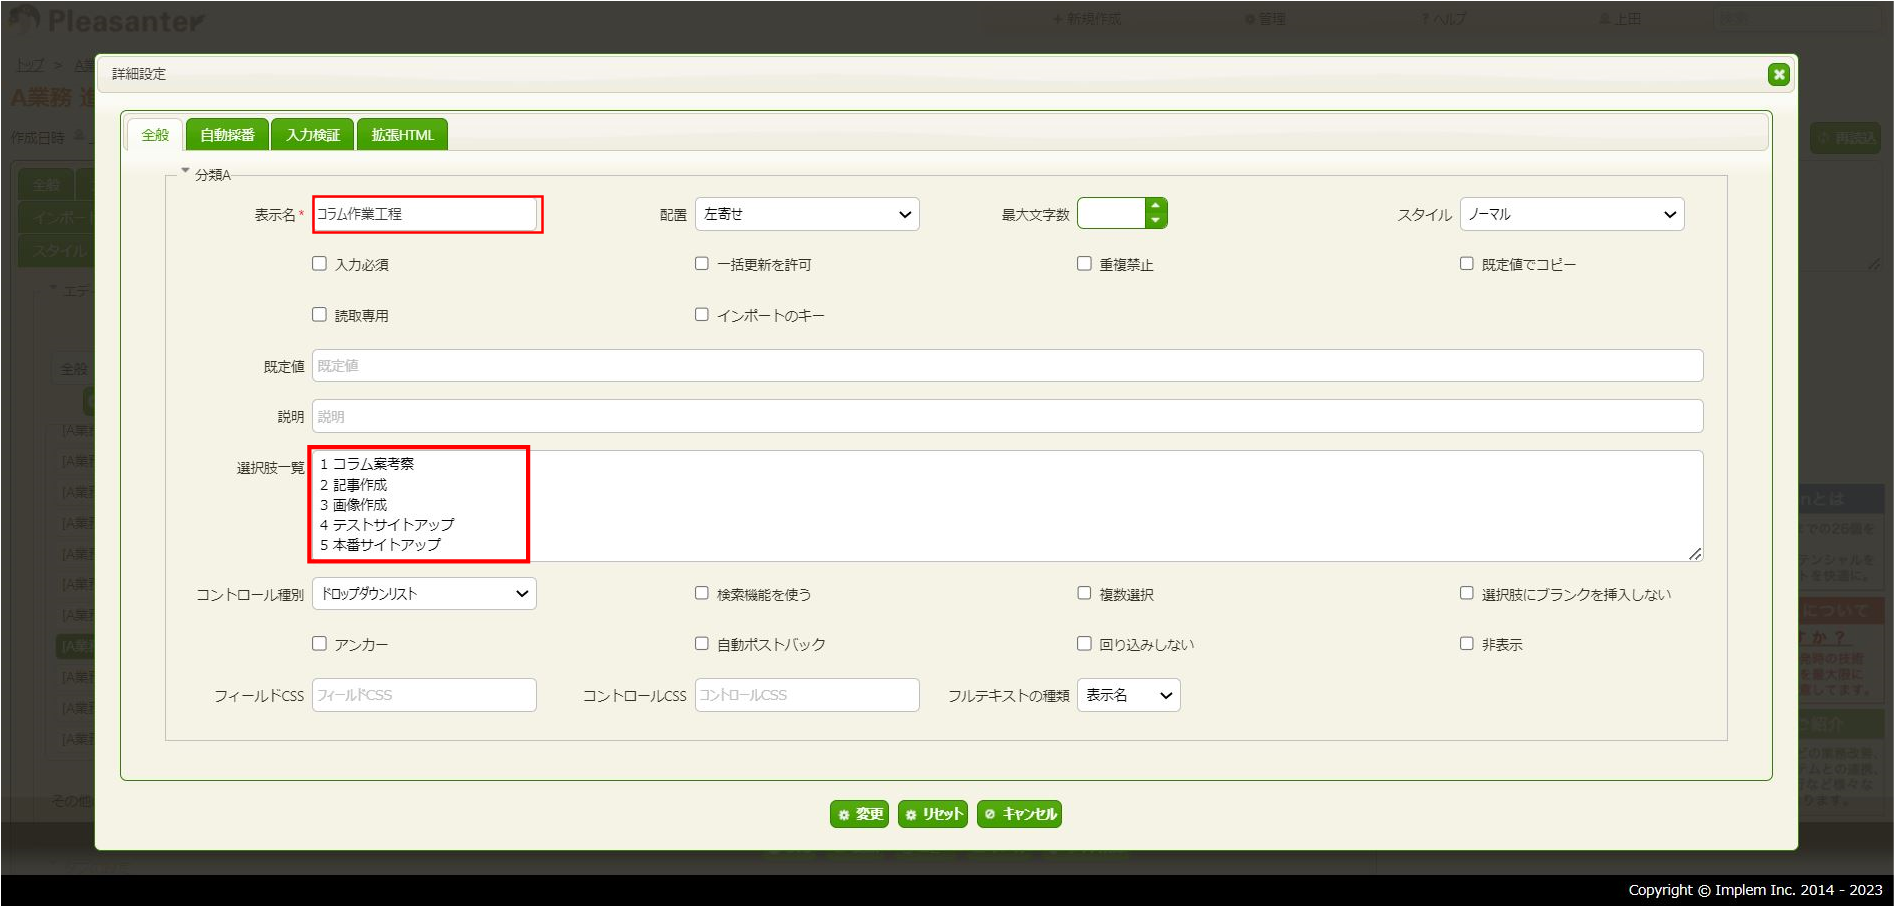Click inside the 選択肢一覧 text area

pyautogui.click(x=1008, y=505)
